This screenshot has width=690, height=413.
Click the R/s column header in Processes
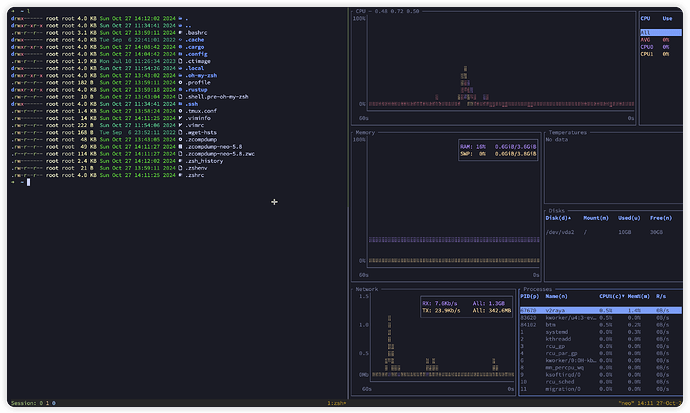pyautogui.click(x=661, y=296)
